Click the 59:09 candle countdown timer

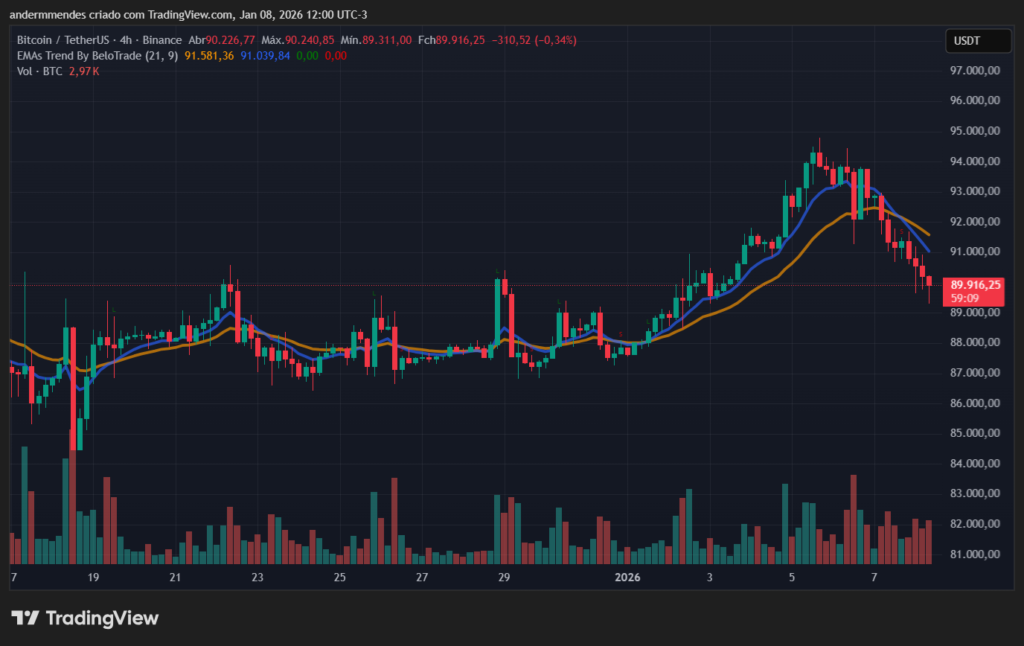click(x=963, y=296)
